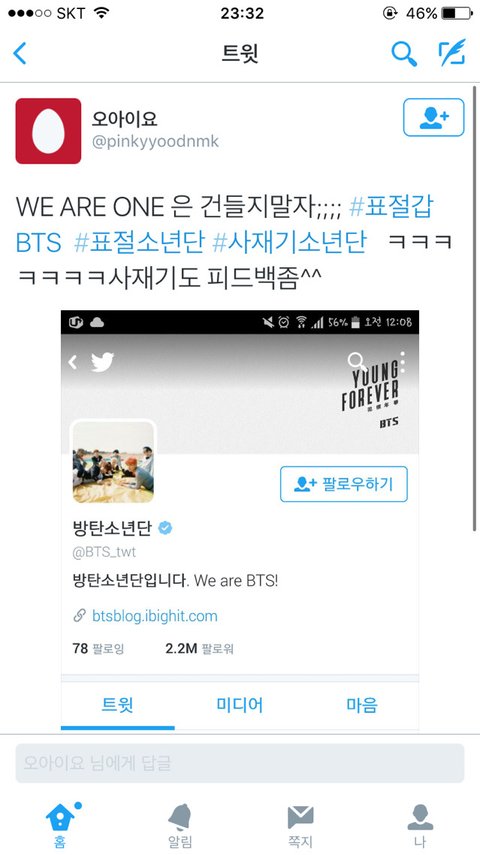Open the #사재기소년단 hashtag link
Viewport: 480px width, 855px height.
[x=289, y=242]
